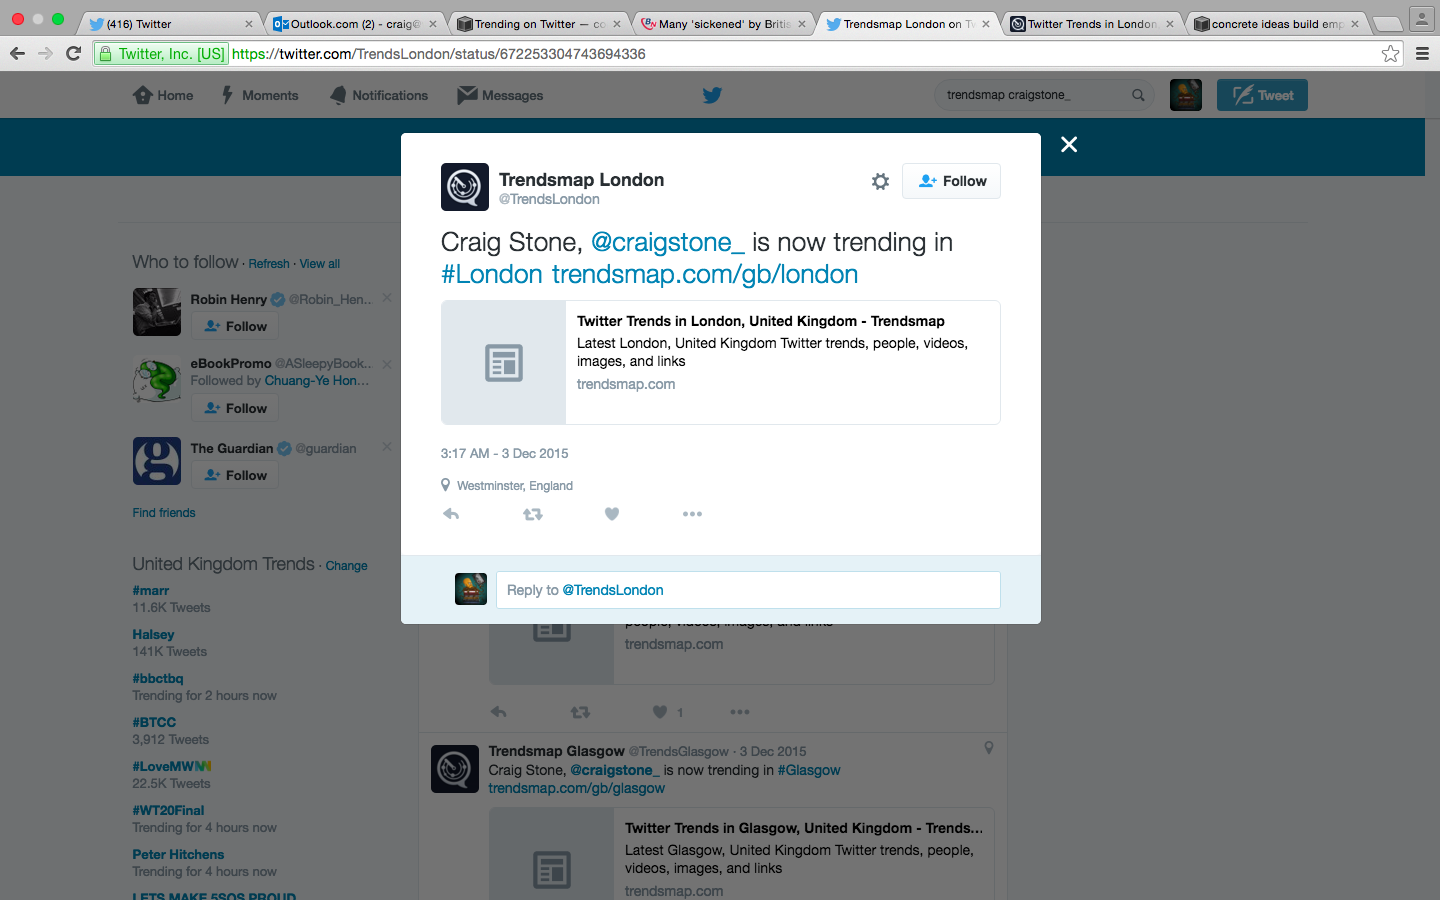Click the Reply to @TrendsLondon field
The height and width of the screenshot is (900, 1440).
748,590
